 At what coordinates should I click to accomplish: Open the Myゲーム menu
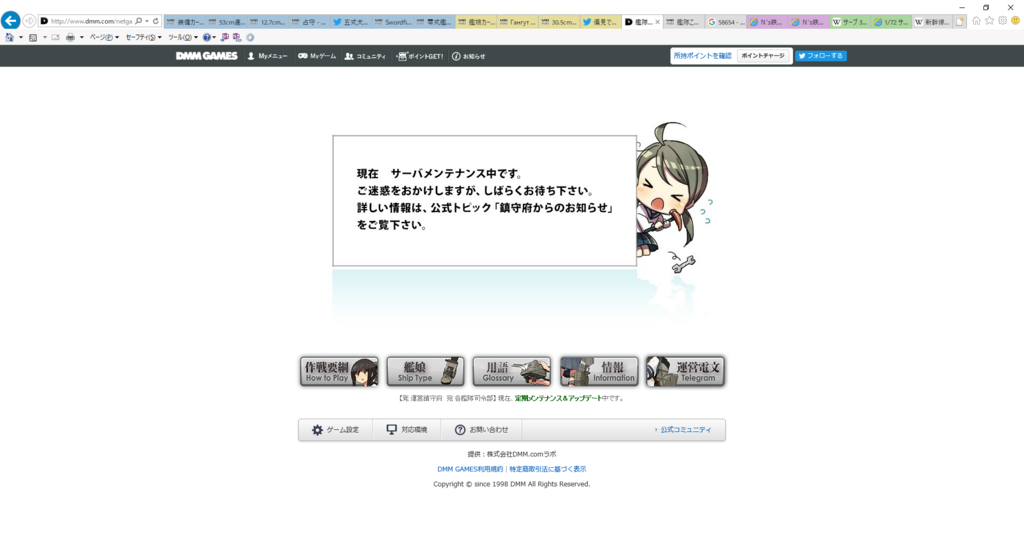pyautogui.click(x=317, y=56)
